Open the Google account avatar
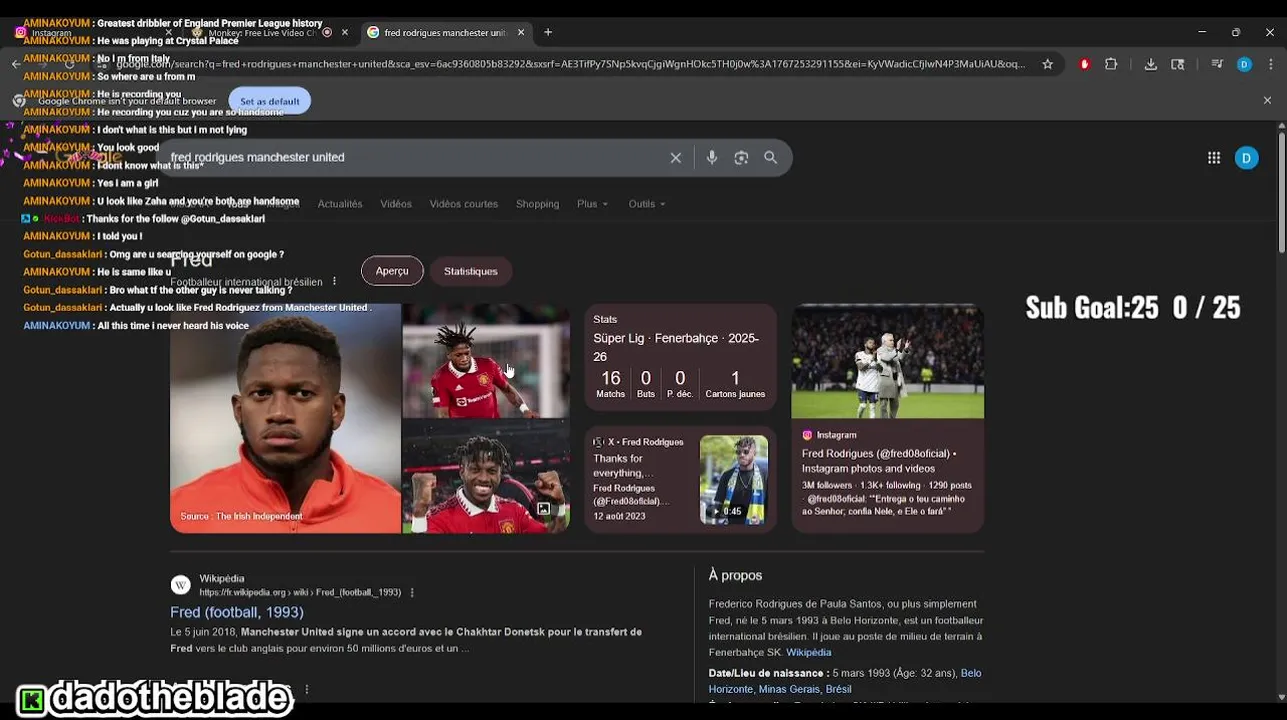 click(x=1246, y=158)
